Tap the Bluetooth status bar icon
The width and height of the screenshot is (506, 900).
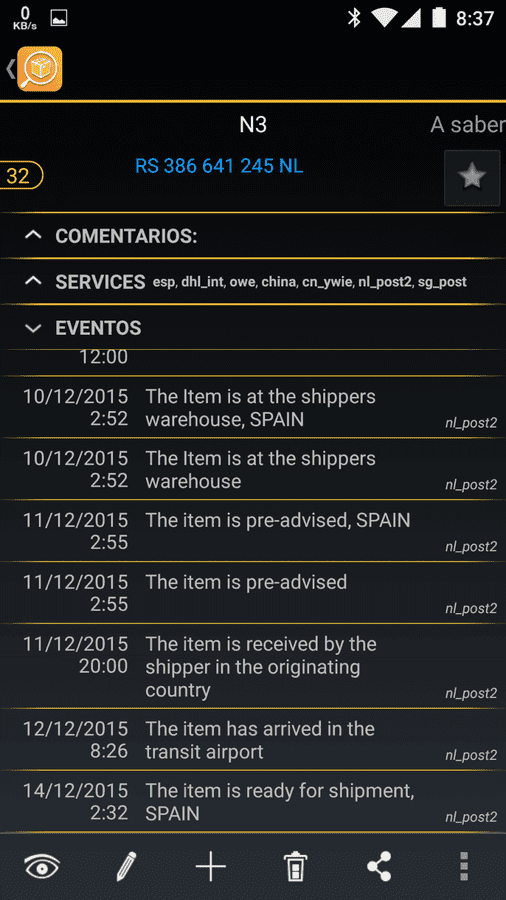[355, 18]
